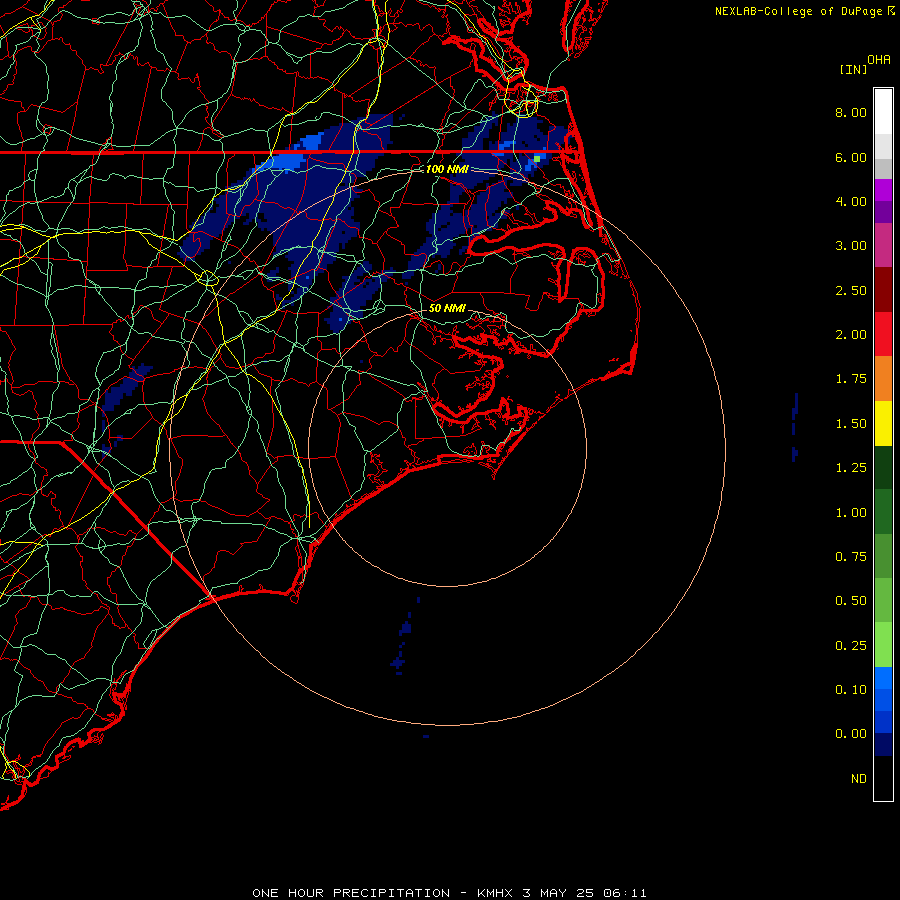This screenshot has height=900, width=900.
Task: Select the 0.50 legend value
Action: pyautogui.click(x=851, y=601)
